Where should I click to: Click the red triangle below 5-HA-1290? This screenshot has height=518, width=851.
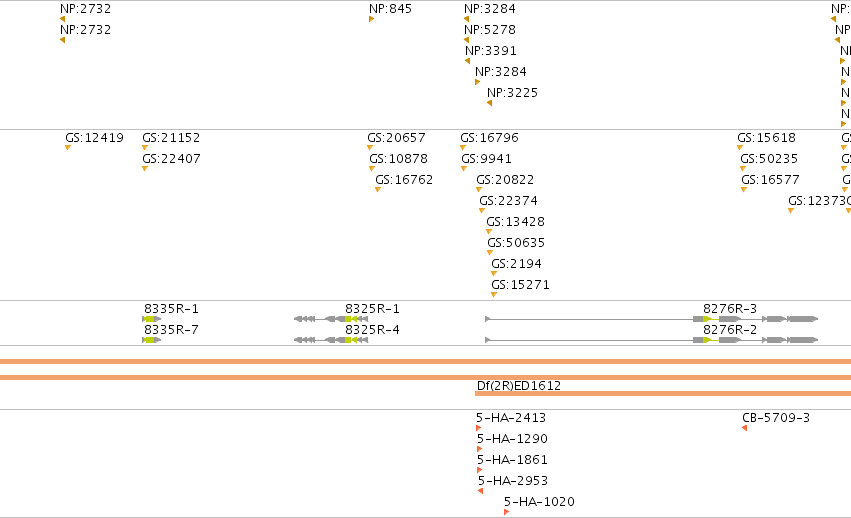click(480, 449)
